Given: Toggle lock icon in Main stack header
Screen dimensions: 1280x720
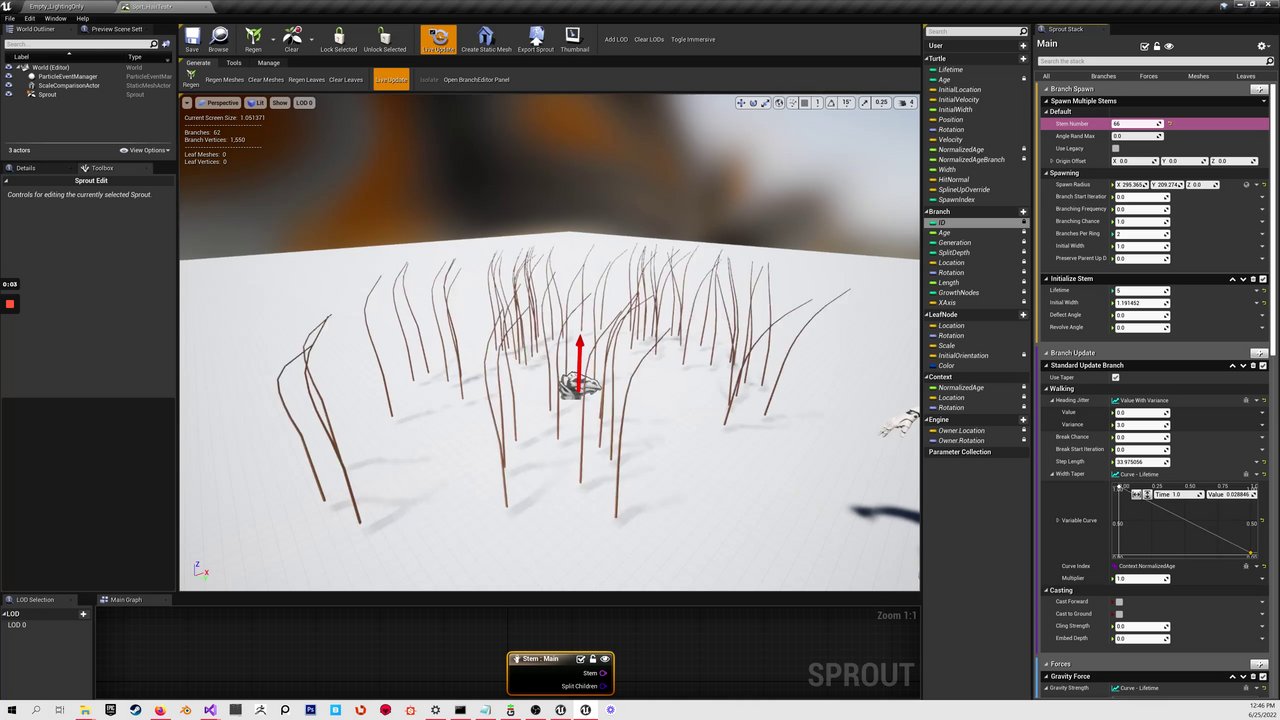Looking at the screenshot, I should tap(1157, 46).
